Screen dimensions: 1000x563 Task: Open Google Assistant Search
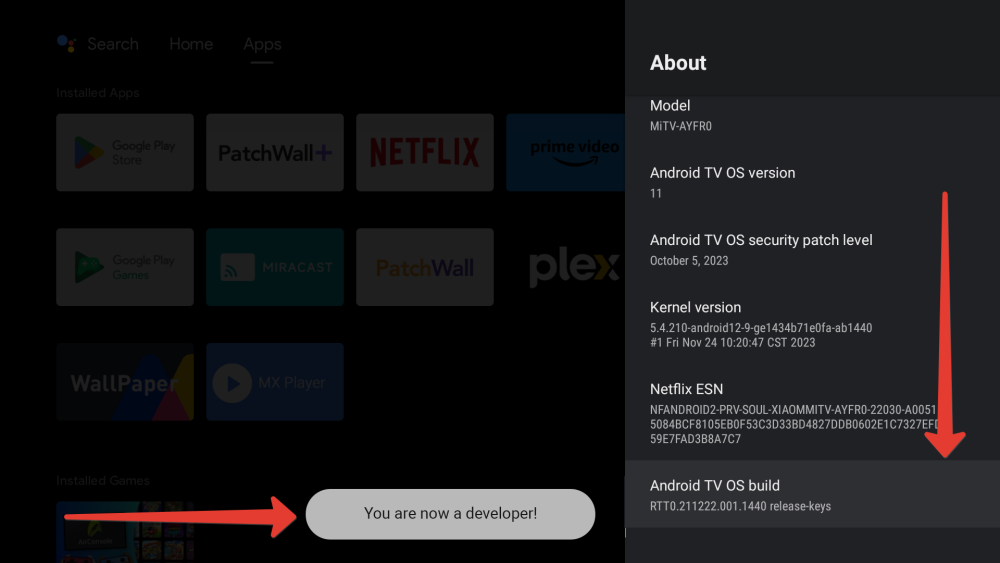click(x=98, y=44)
